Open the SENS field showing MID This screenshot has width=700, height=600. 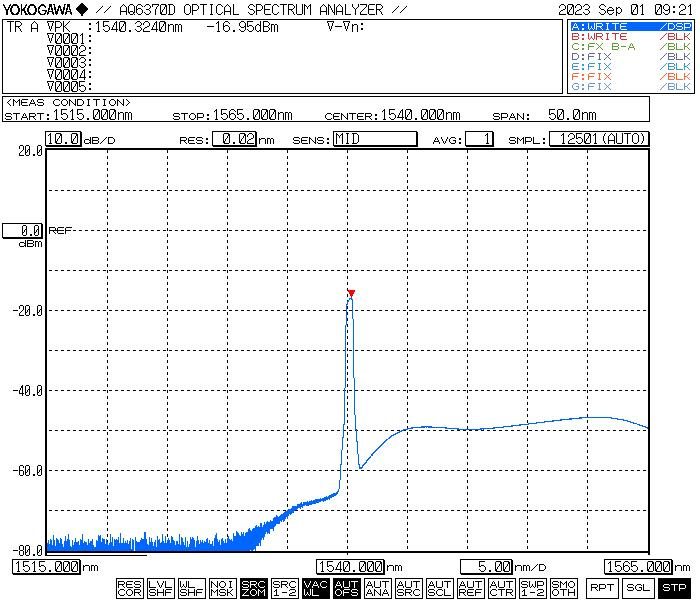click(x=374, y=139)
